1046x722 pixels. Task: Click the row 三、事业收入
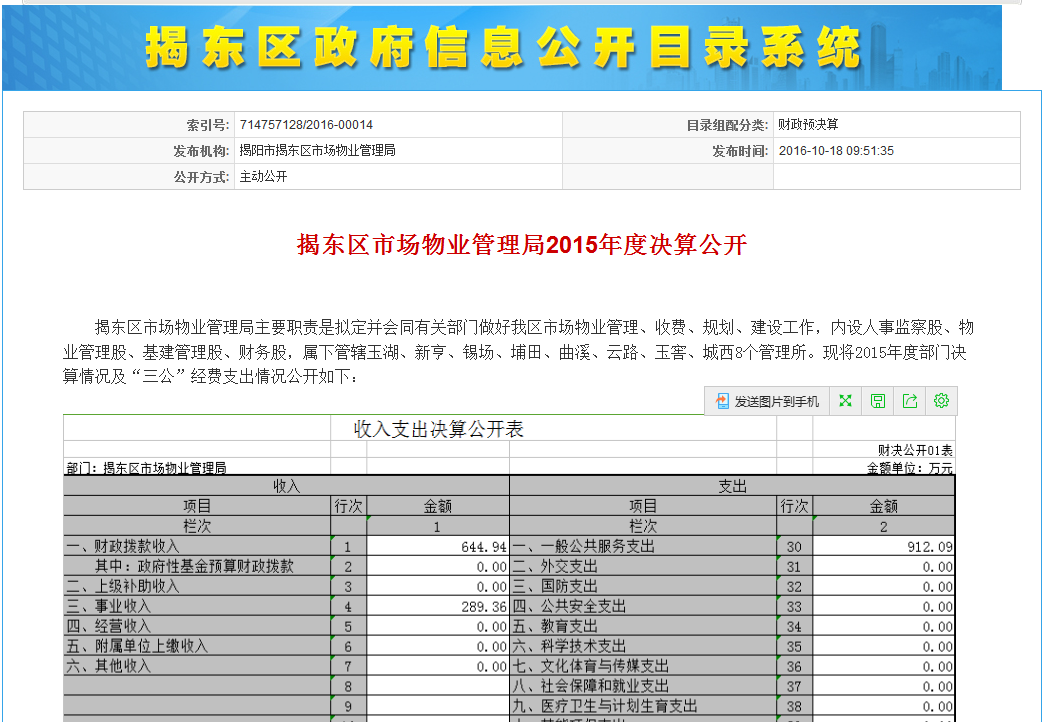109,607
